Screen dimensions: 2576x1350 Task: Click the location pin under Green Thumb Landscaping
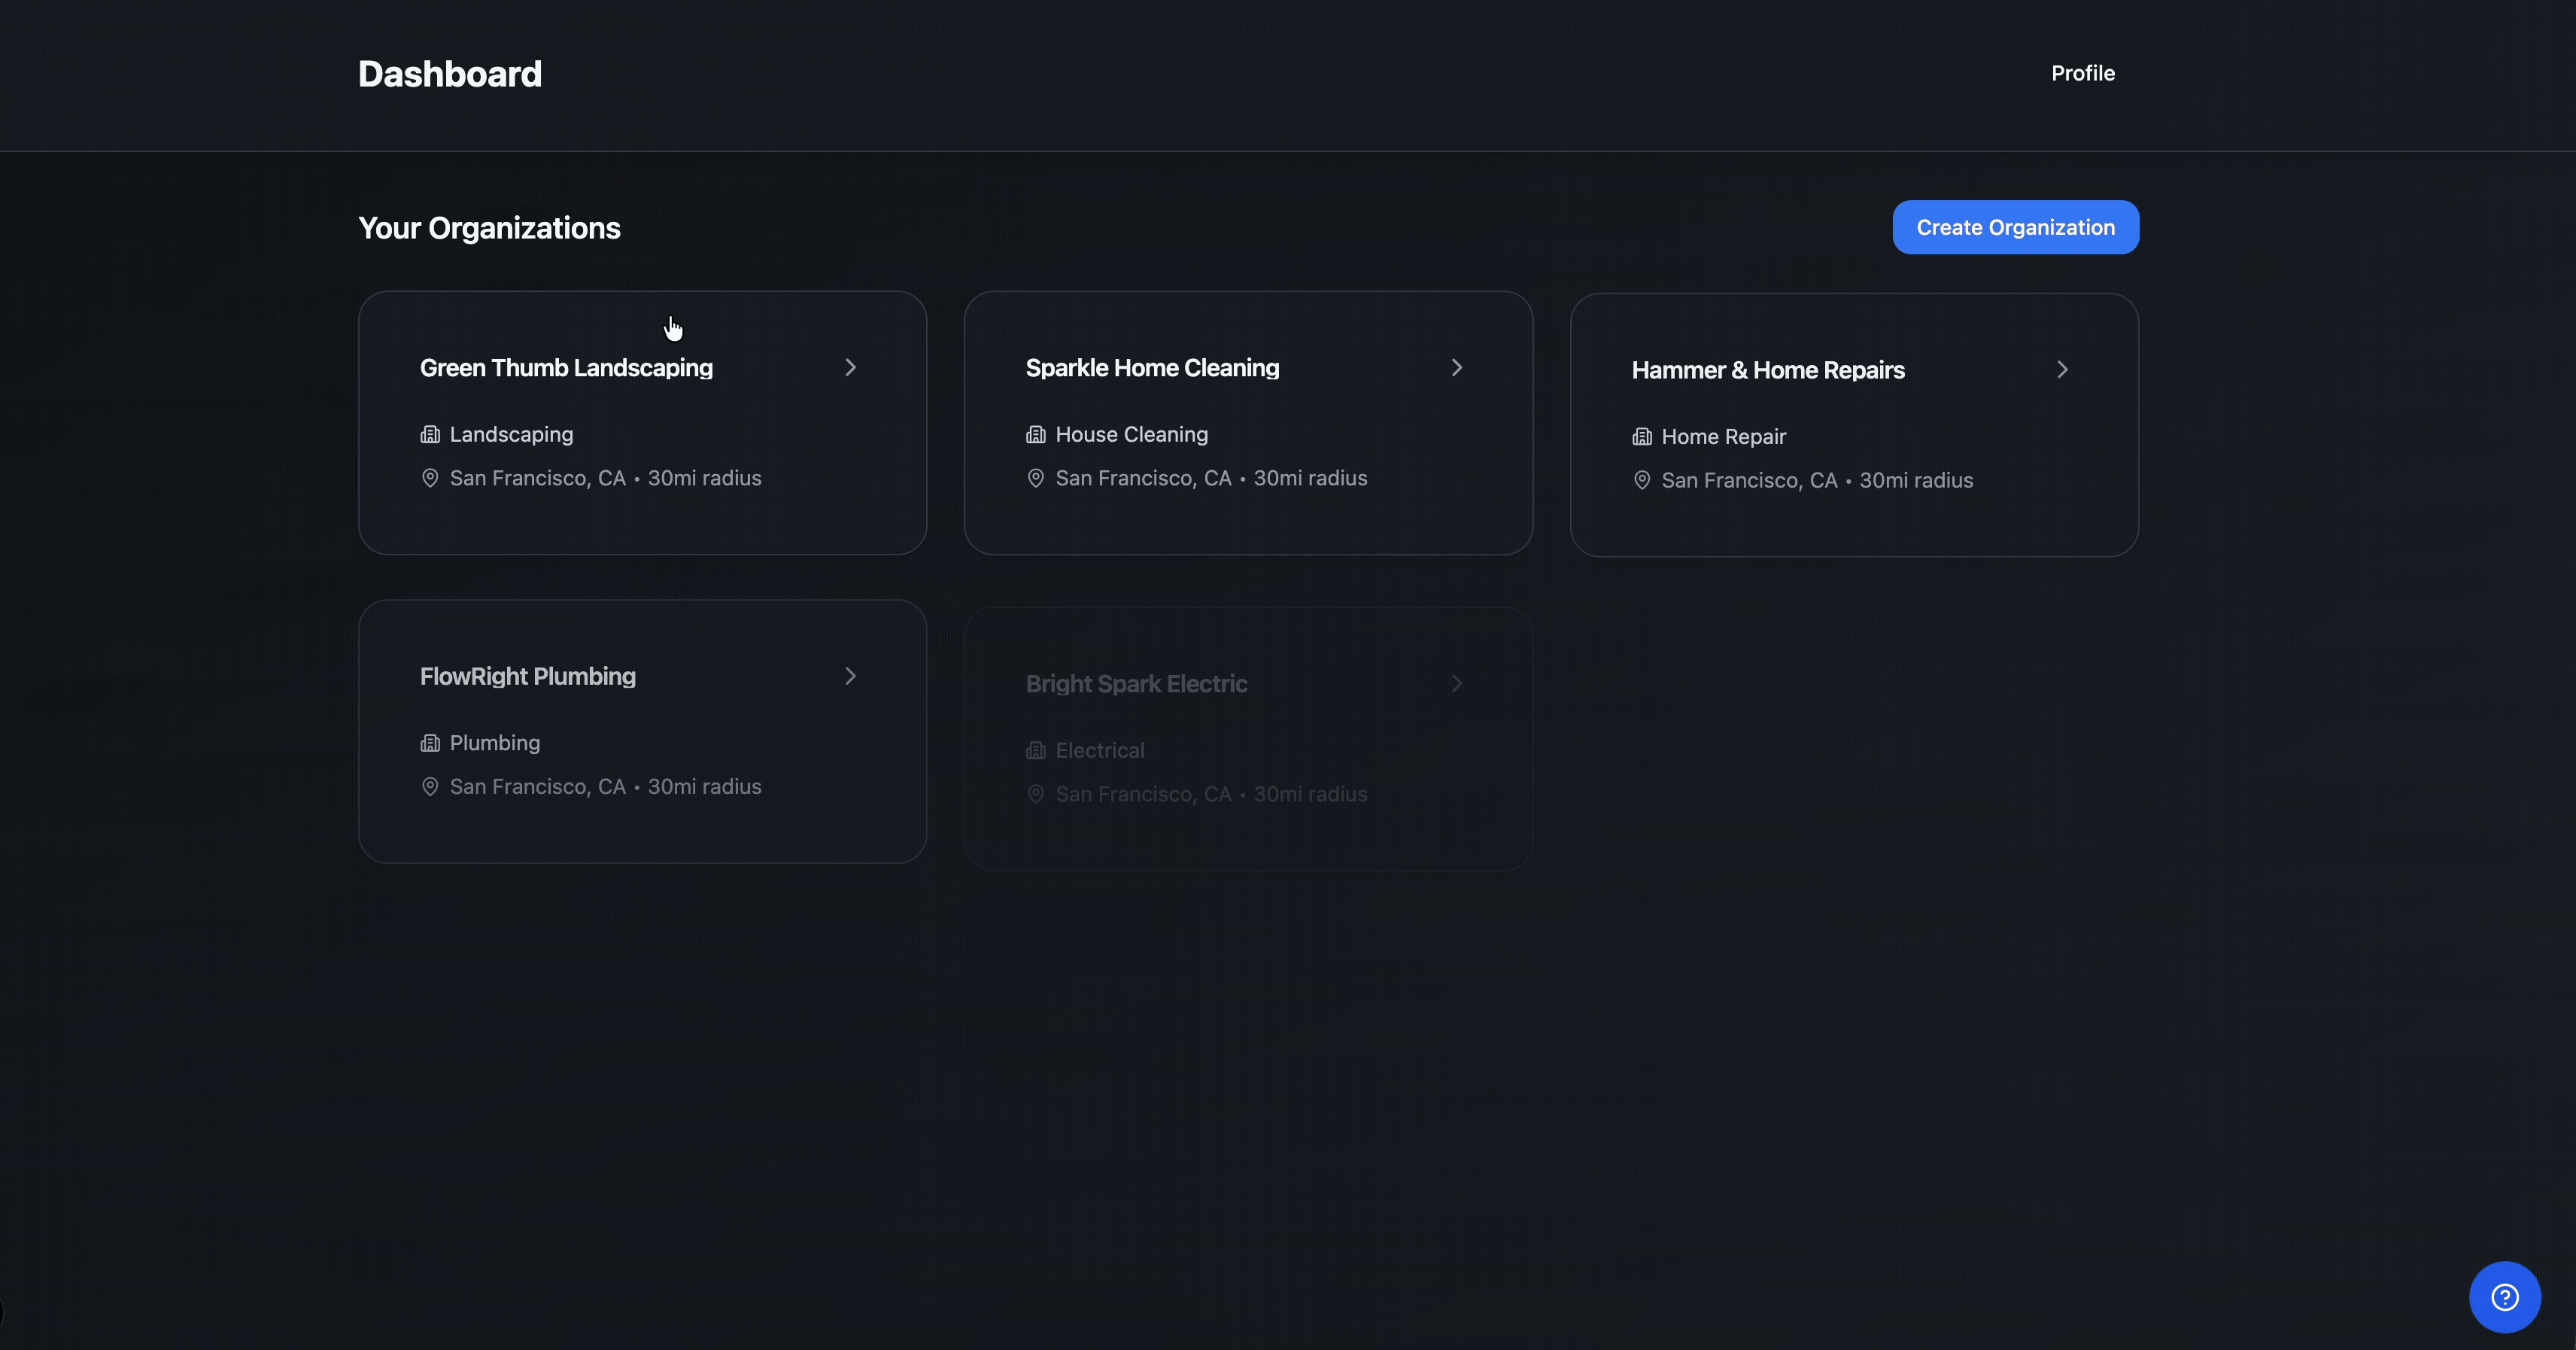coord(430,478)
